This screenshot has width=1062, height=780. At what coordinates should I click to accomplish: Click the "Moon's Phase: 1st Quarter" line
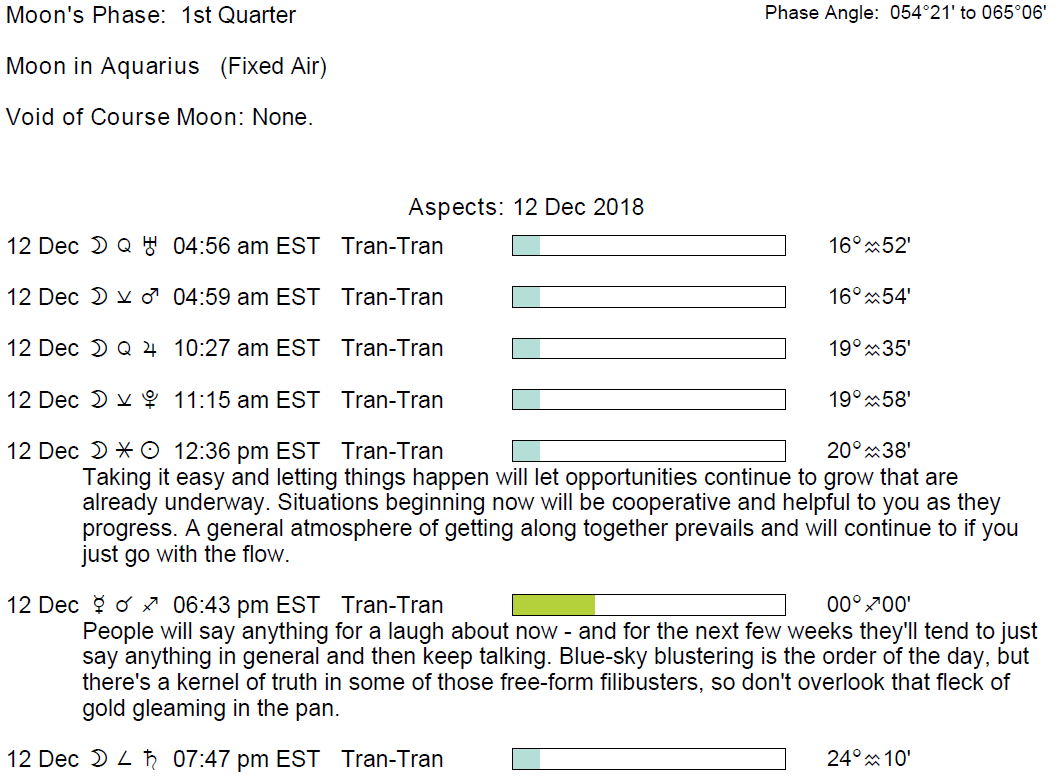151,15
